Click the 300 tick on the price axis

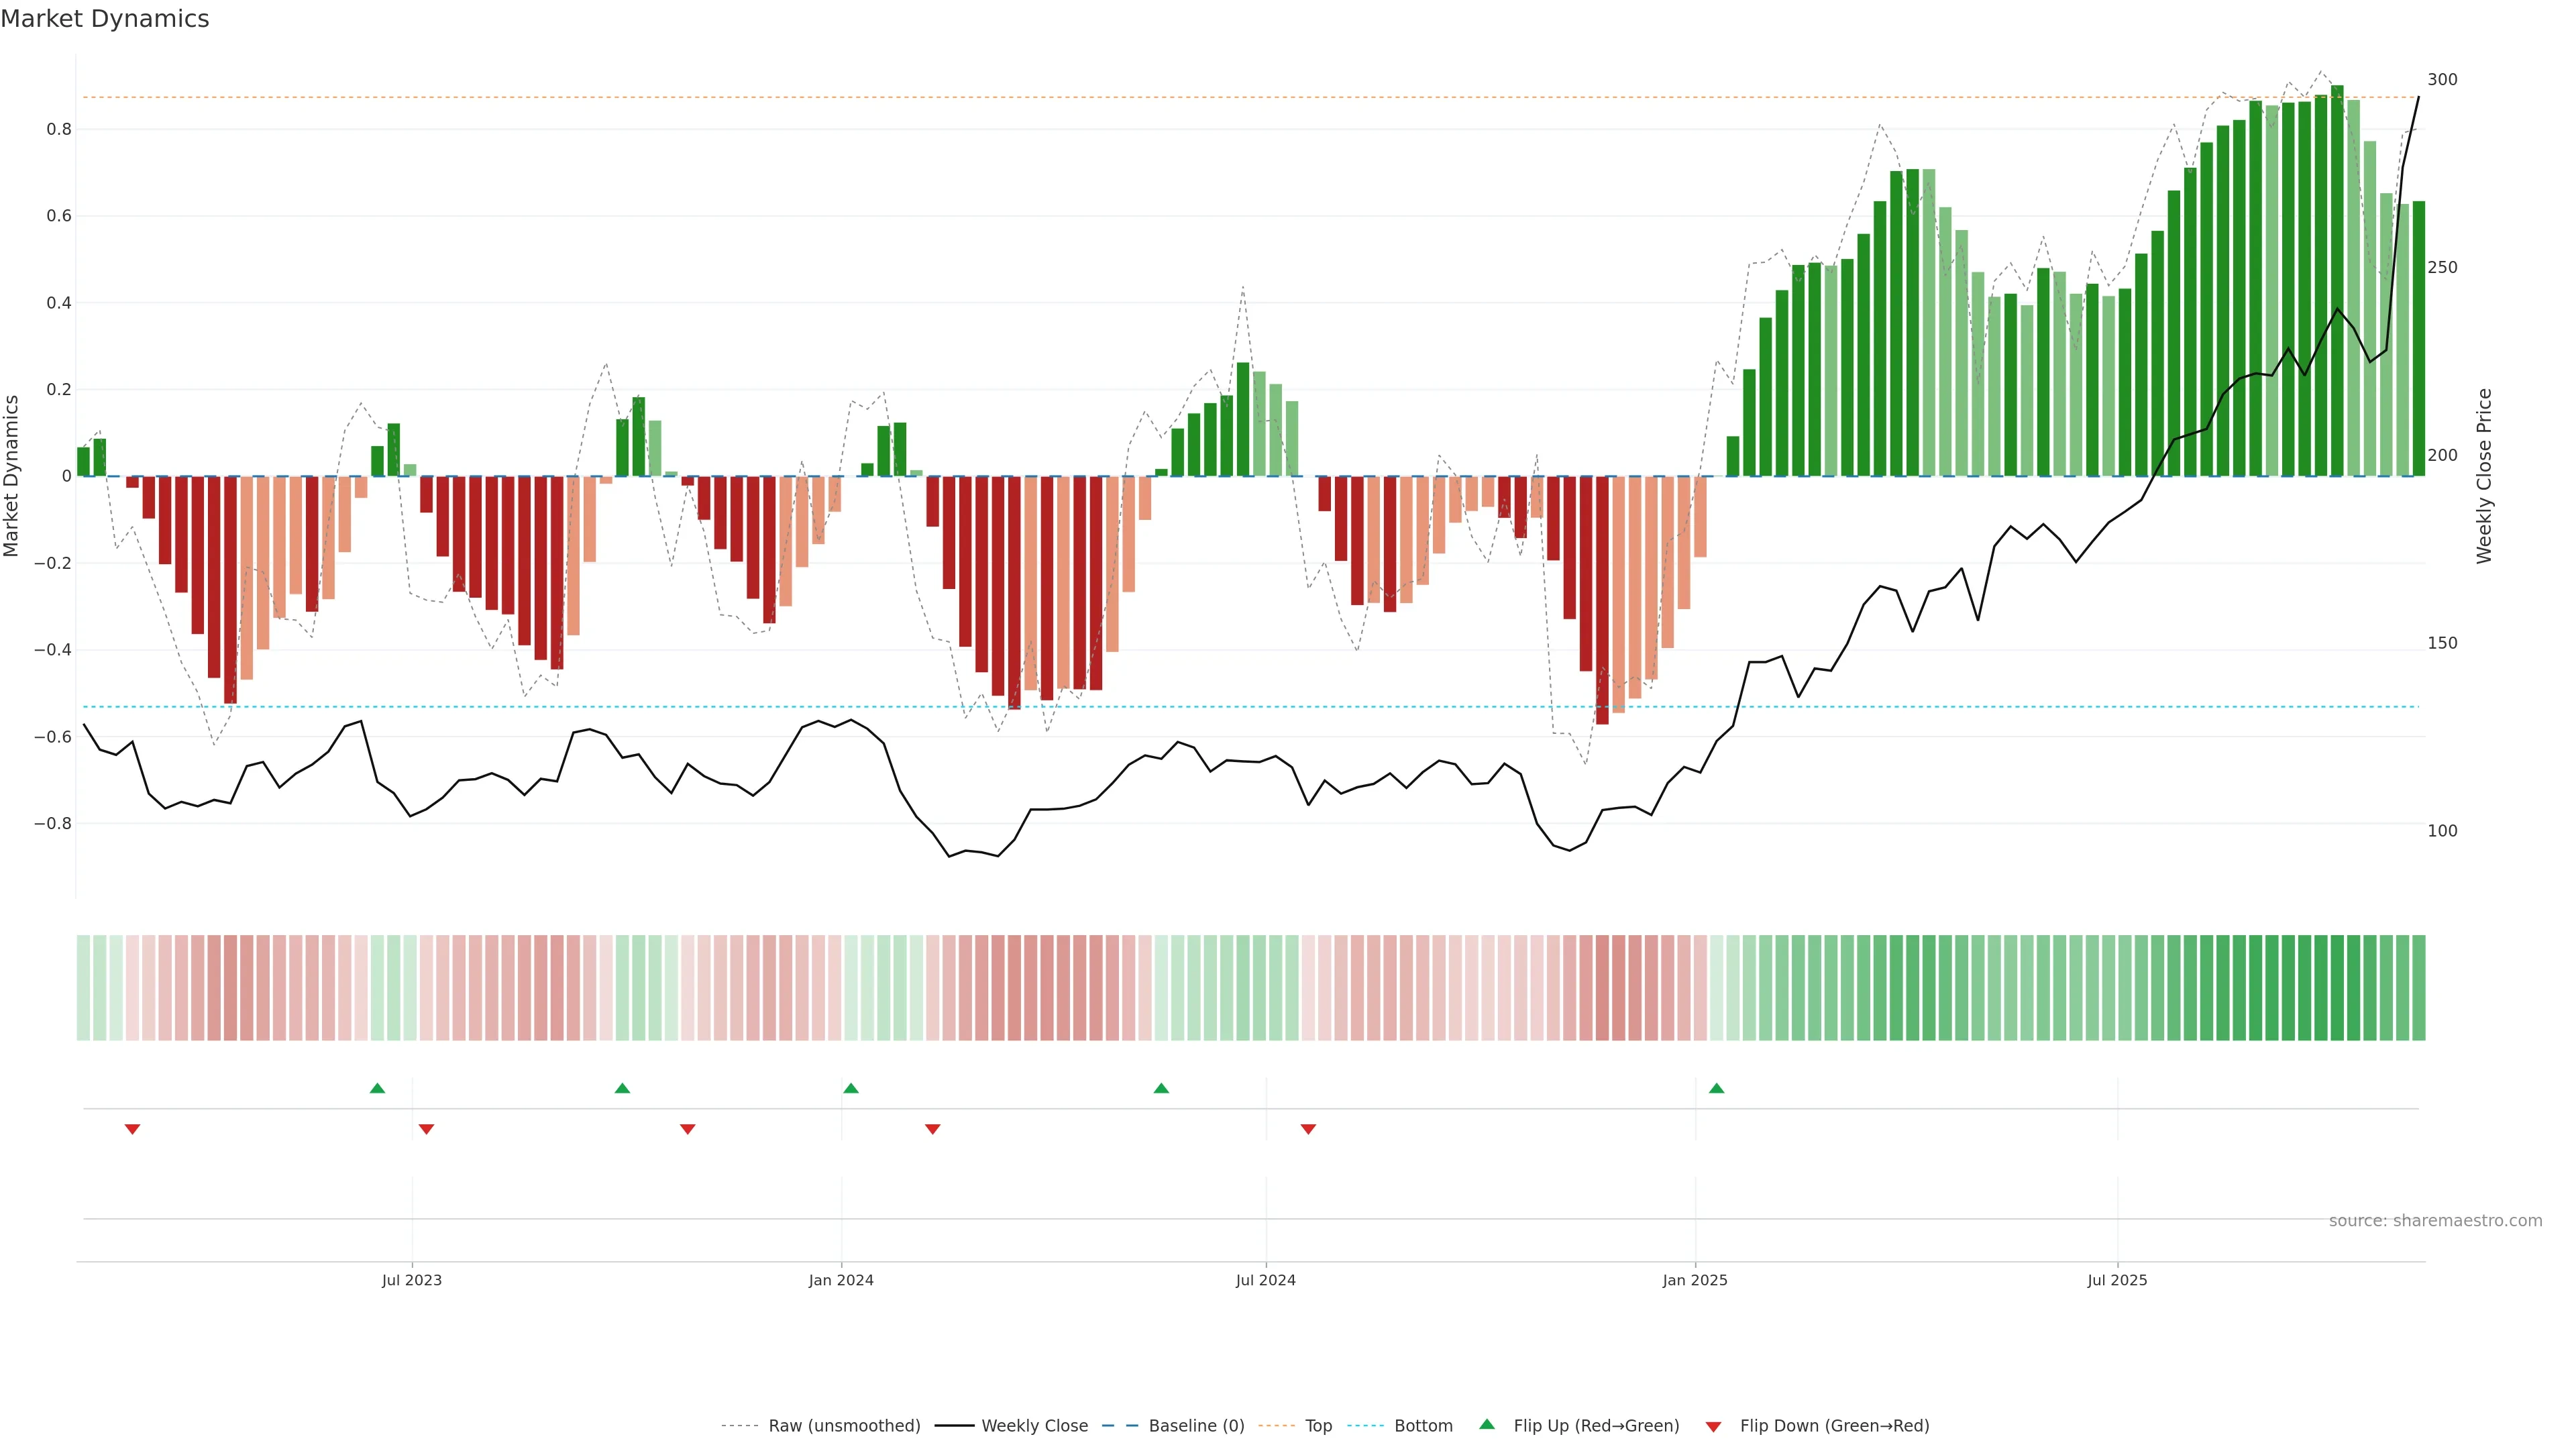point(2442,80)
